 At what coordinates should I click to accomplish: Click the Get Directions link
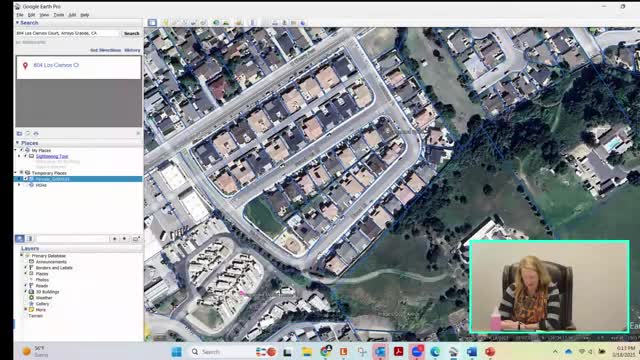tap(105, 50)
